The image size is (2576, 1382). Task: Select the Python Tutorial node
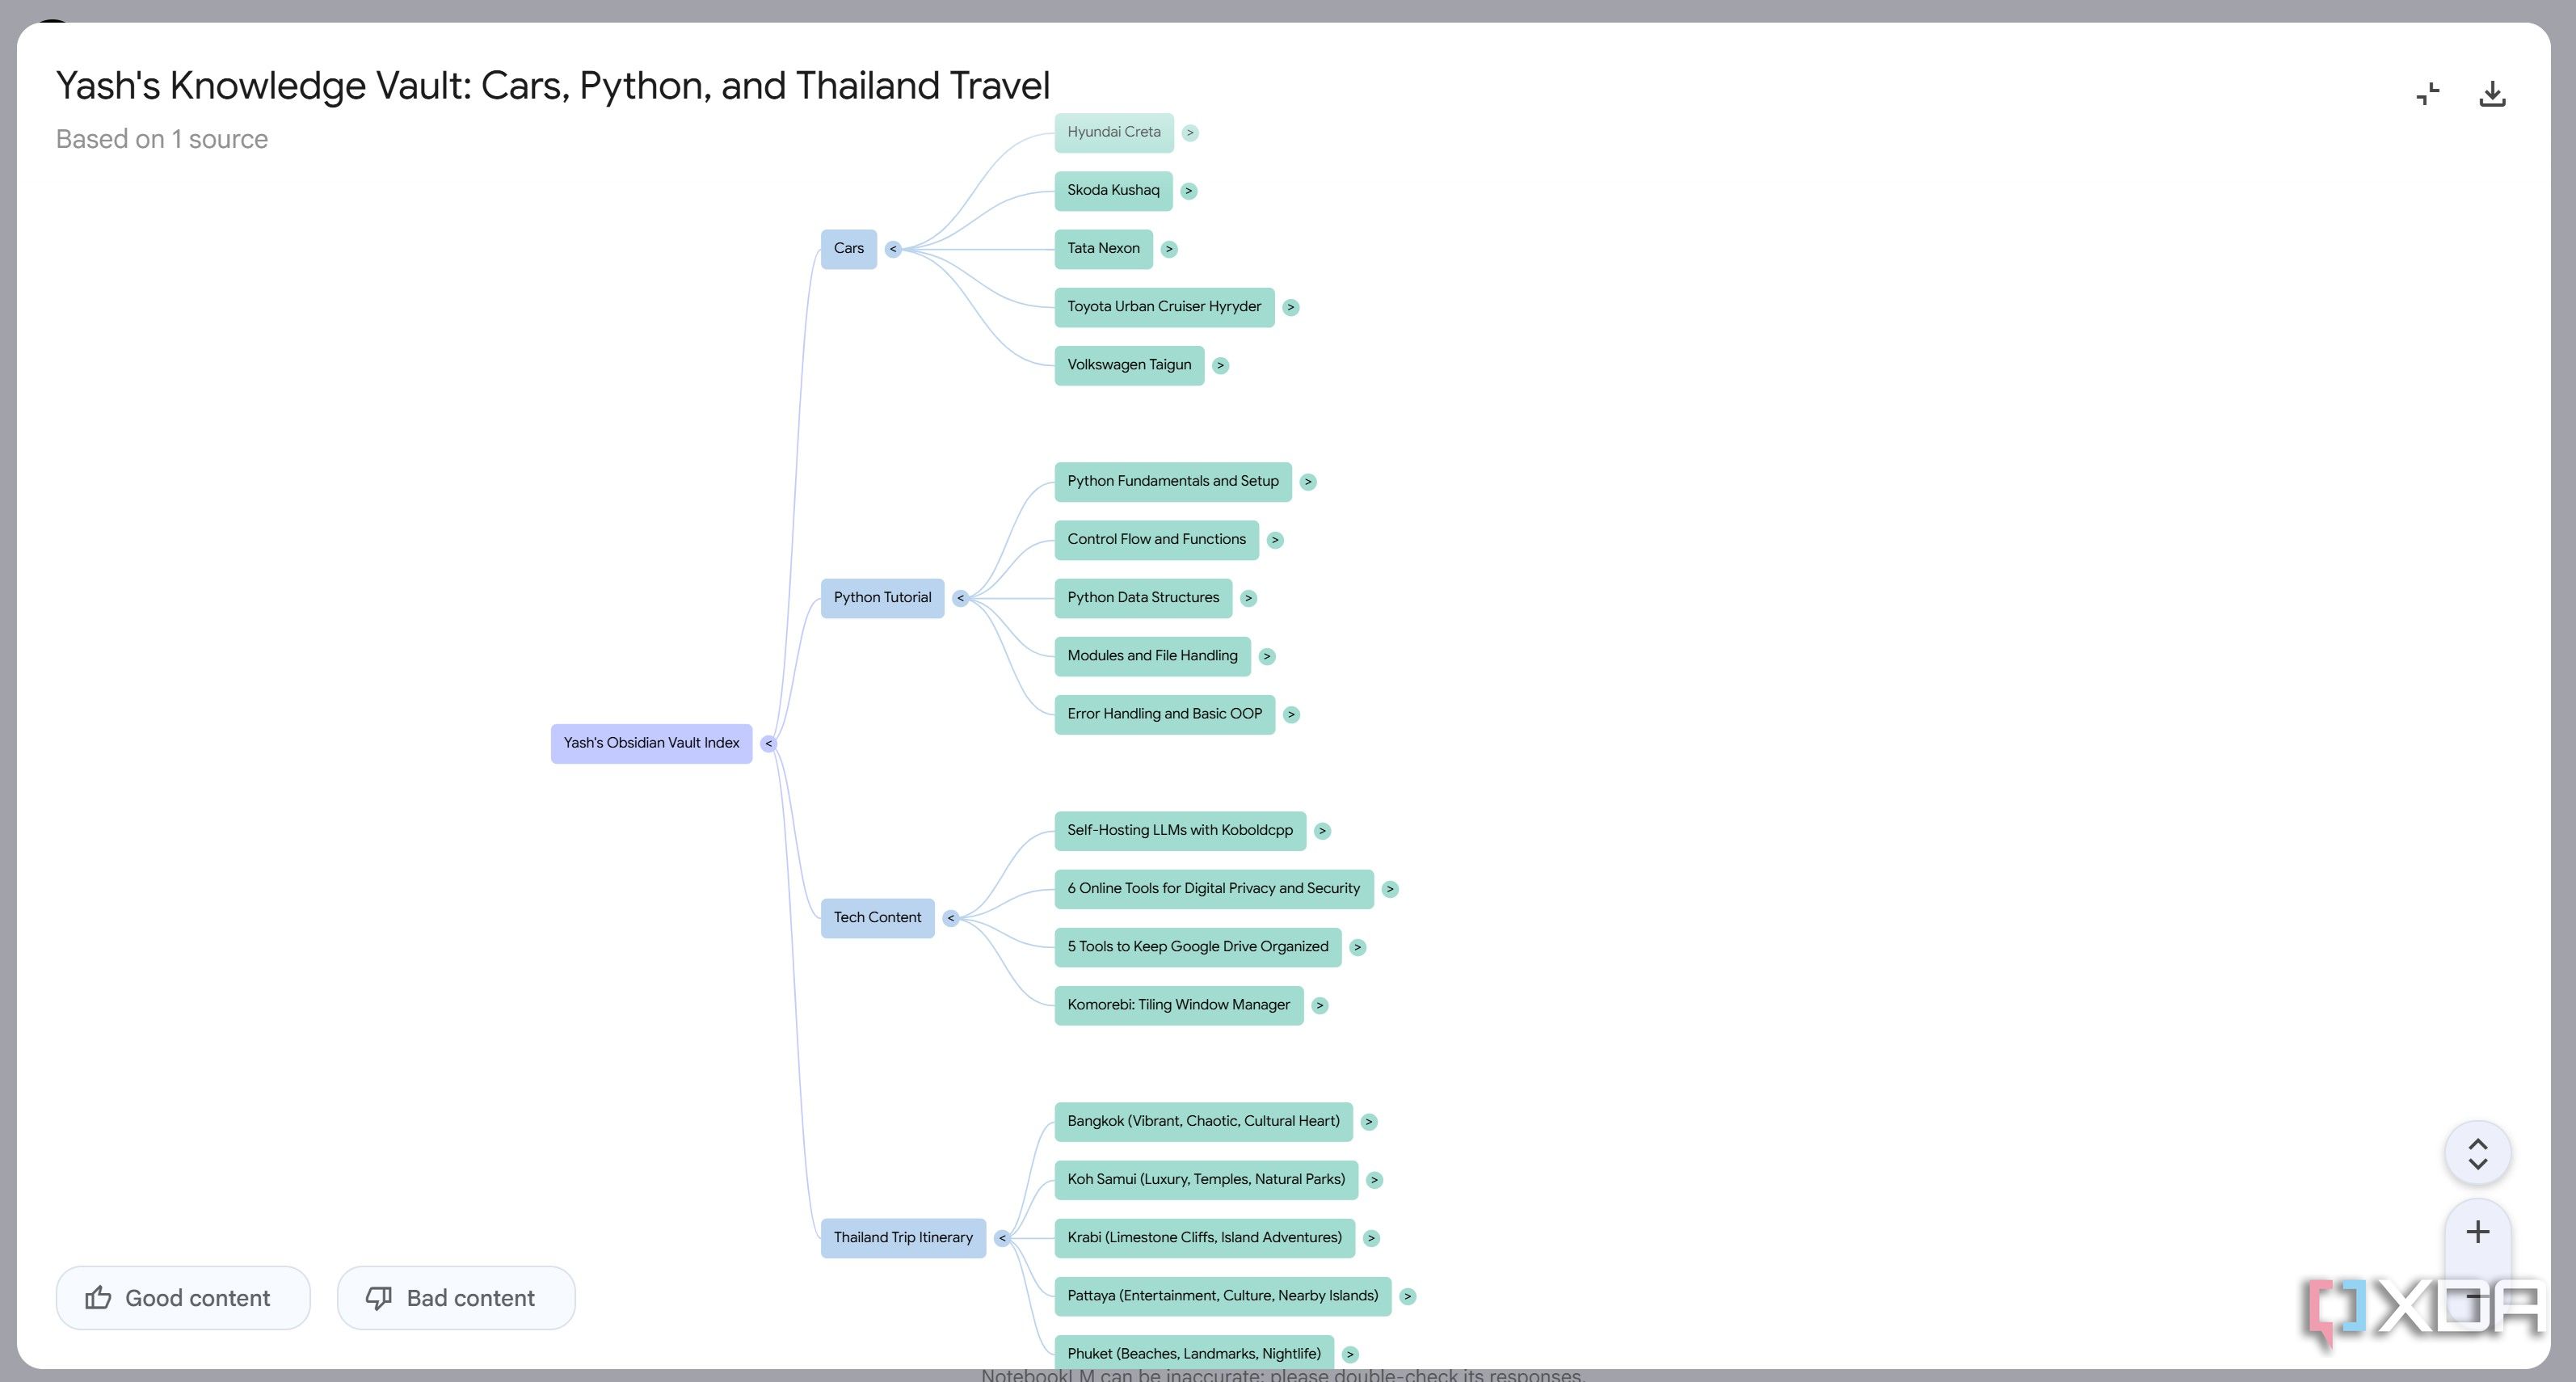[x=882, y=598]
